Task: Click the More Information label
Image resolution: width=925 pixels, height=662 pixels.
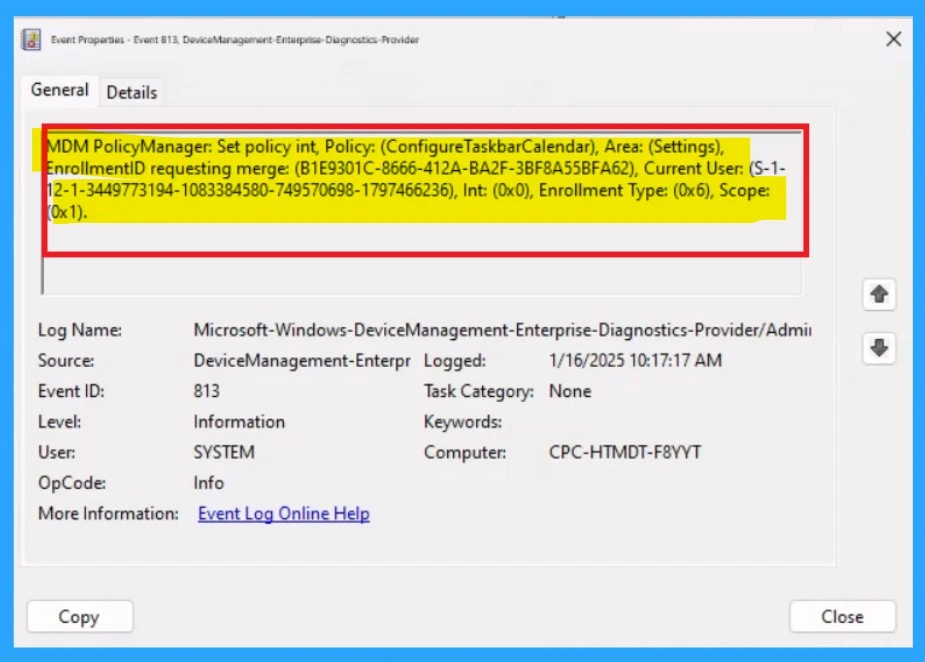Action: (x=108, y=514)
